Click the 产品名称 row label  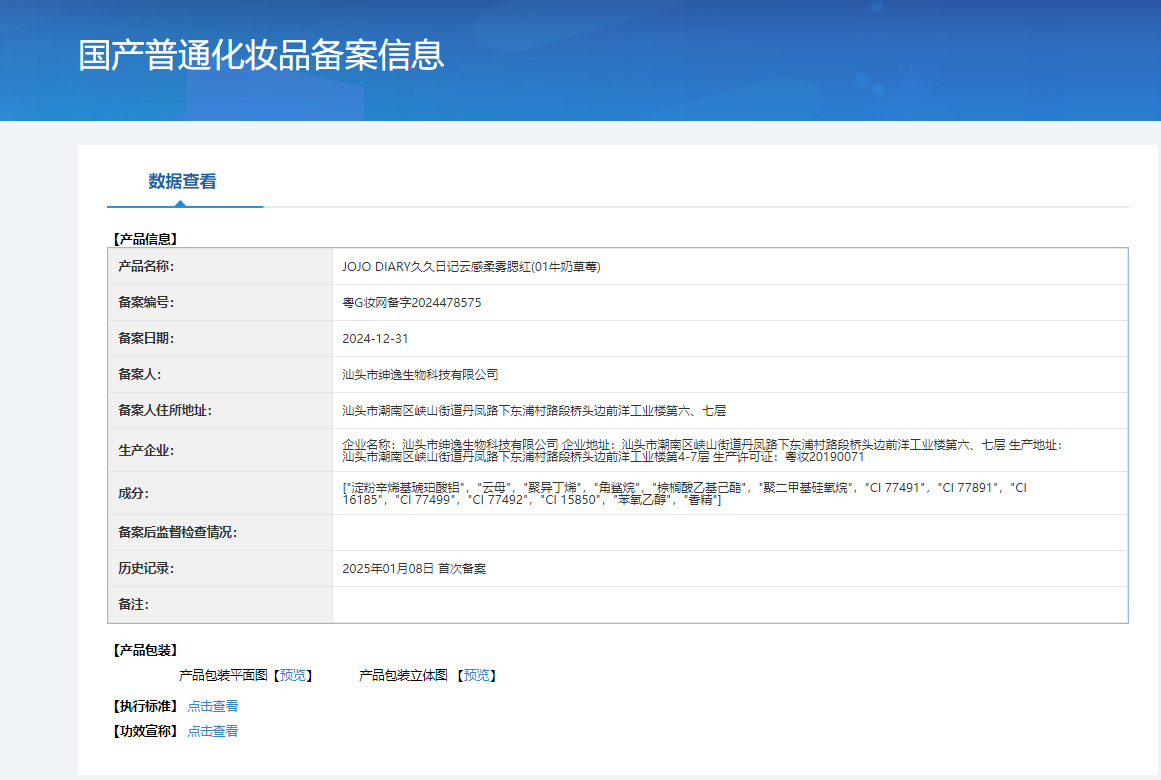pyautogui.click(x=146, y=267)
